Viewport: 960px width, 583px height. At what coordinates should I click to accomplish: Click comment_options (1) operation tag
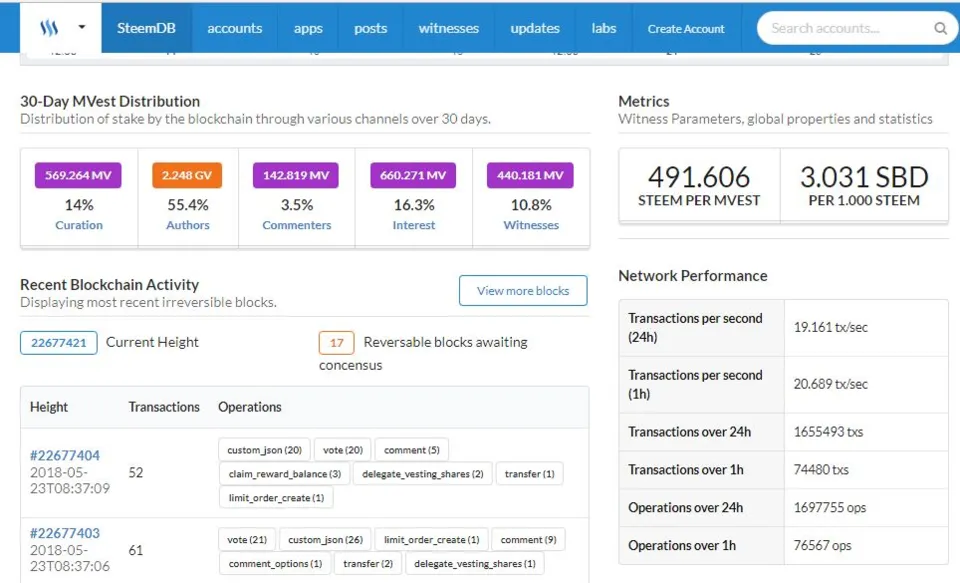275,563
